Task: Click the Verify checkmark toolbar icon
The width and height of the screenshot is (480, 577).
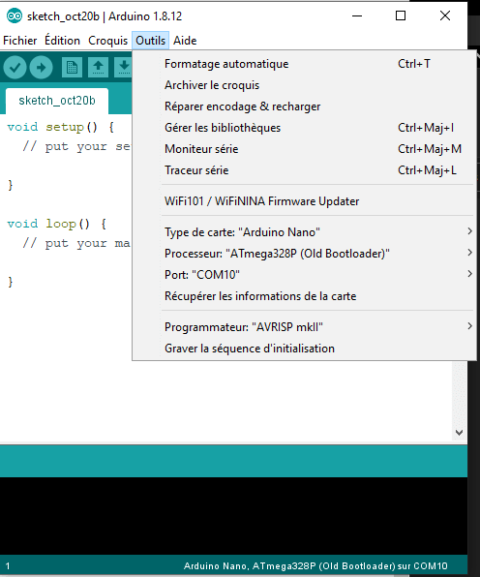Action: (15, 67)
